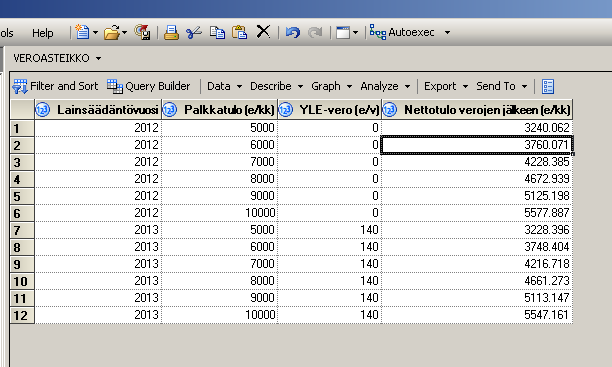
Task: Click the Autoexec process flow button
Action: 402,32
